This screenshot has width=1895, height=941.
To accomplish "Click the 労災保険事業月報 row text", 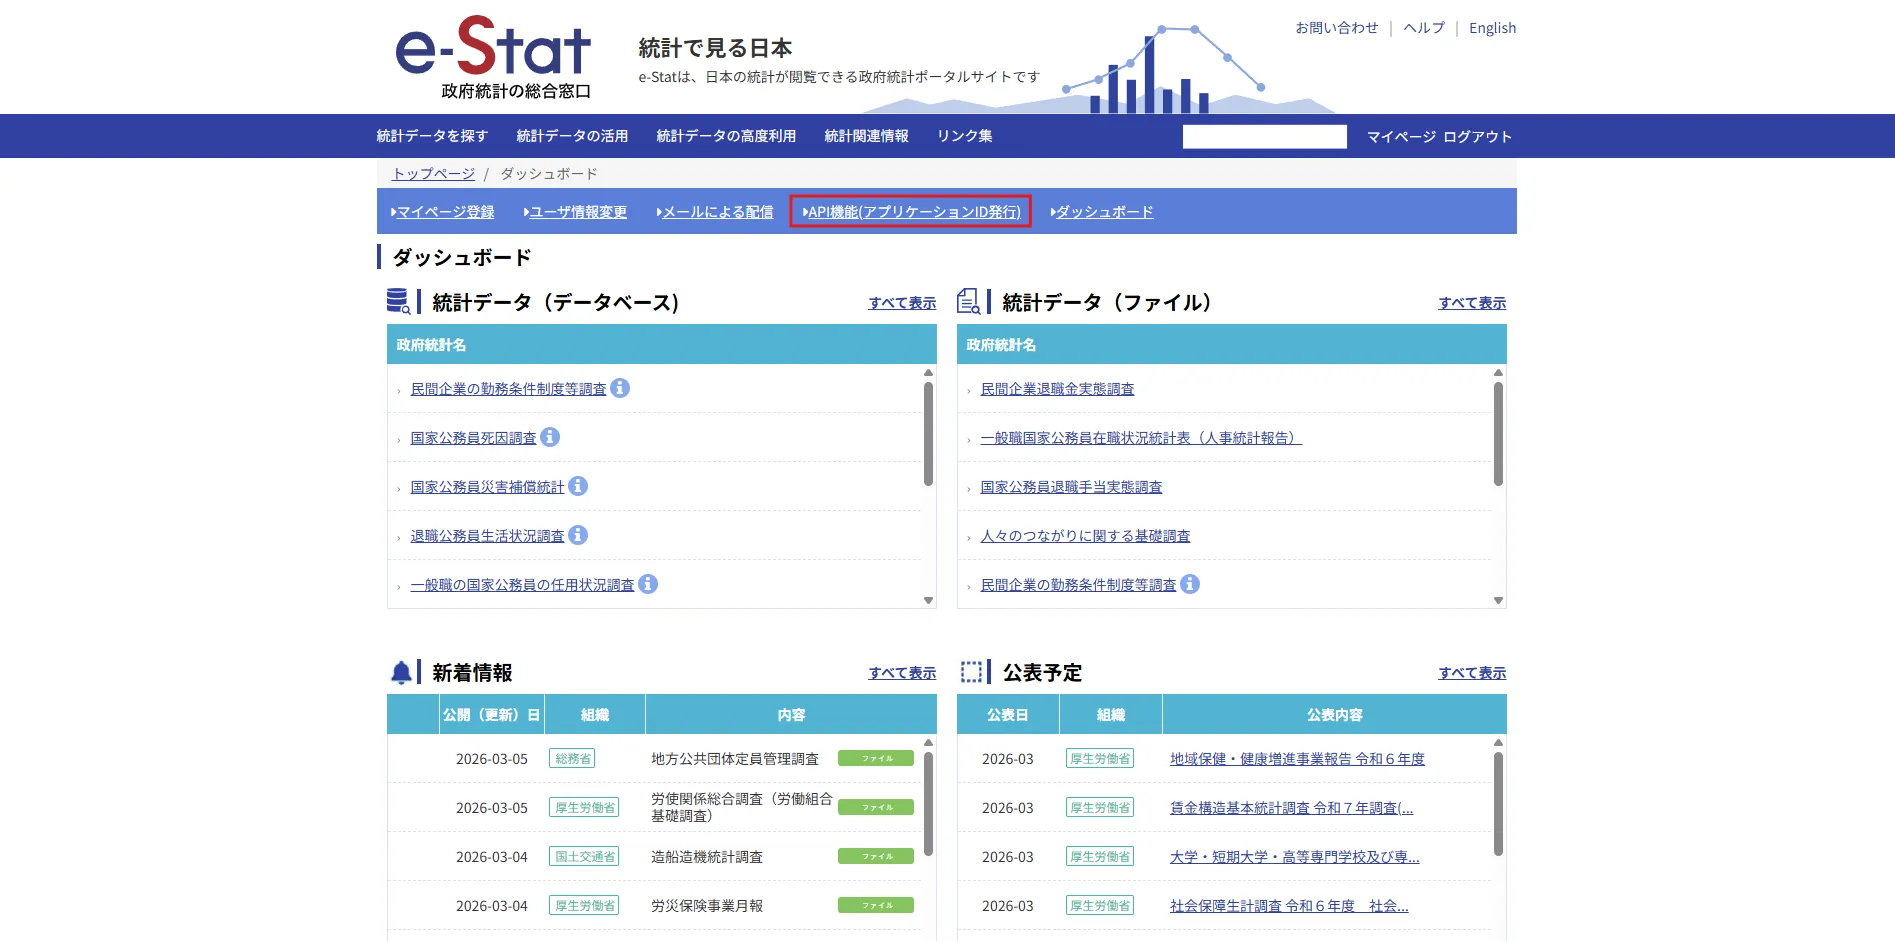I will (x=707, y=906).
